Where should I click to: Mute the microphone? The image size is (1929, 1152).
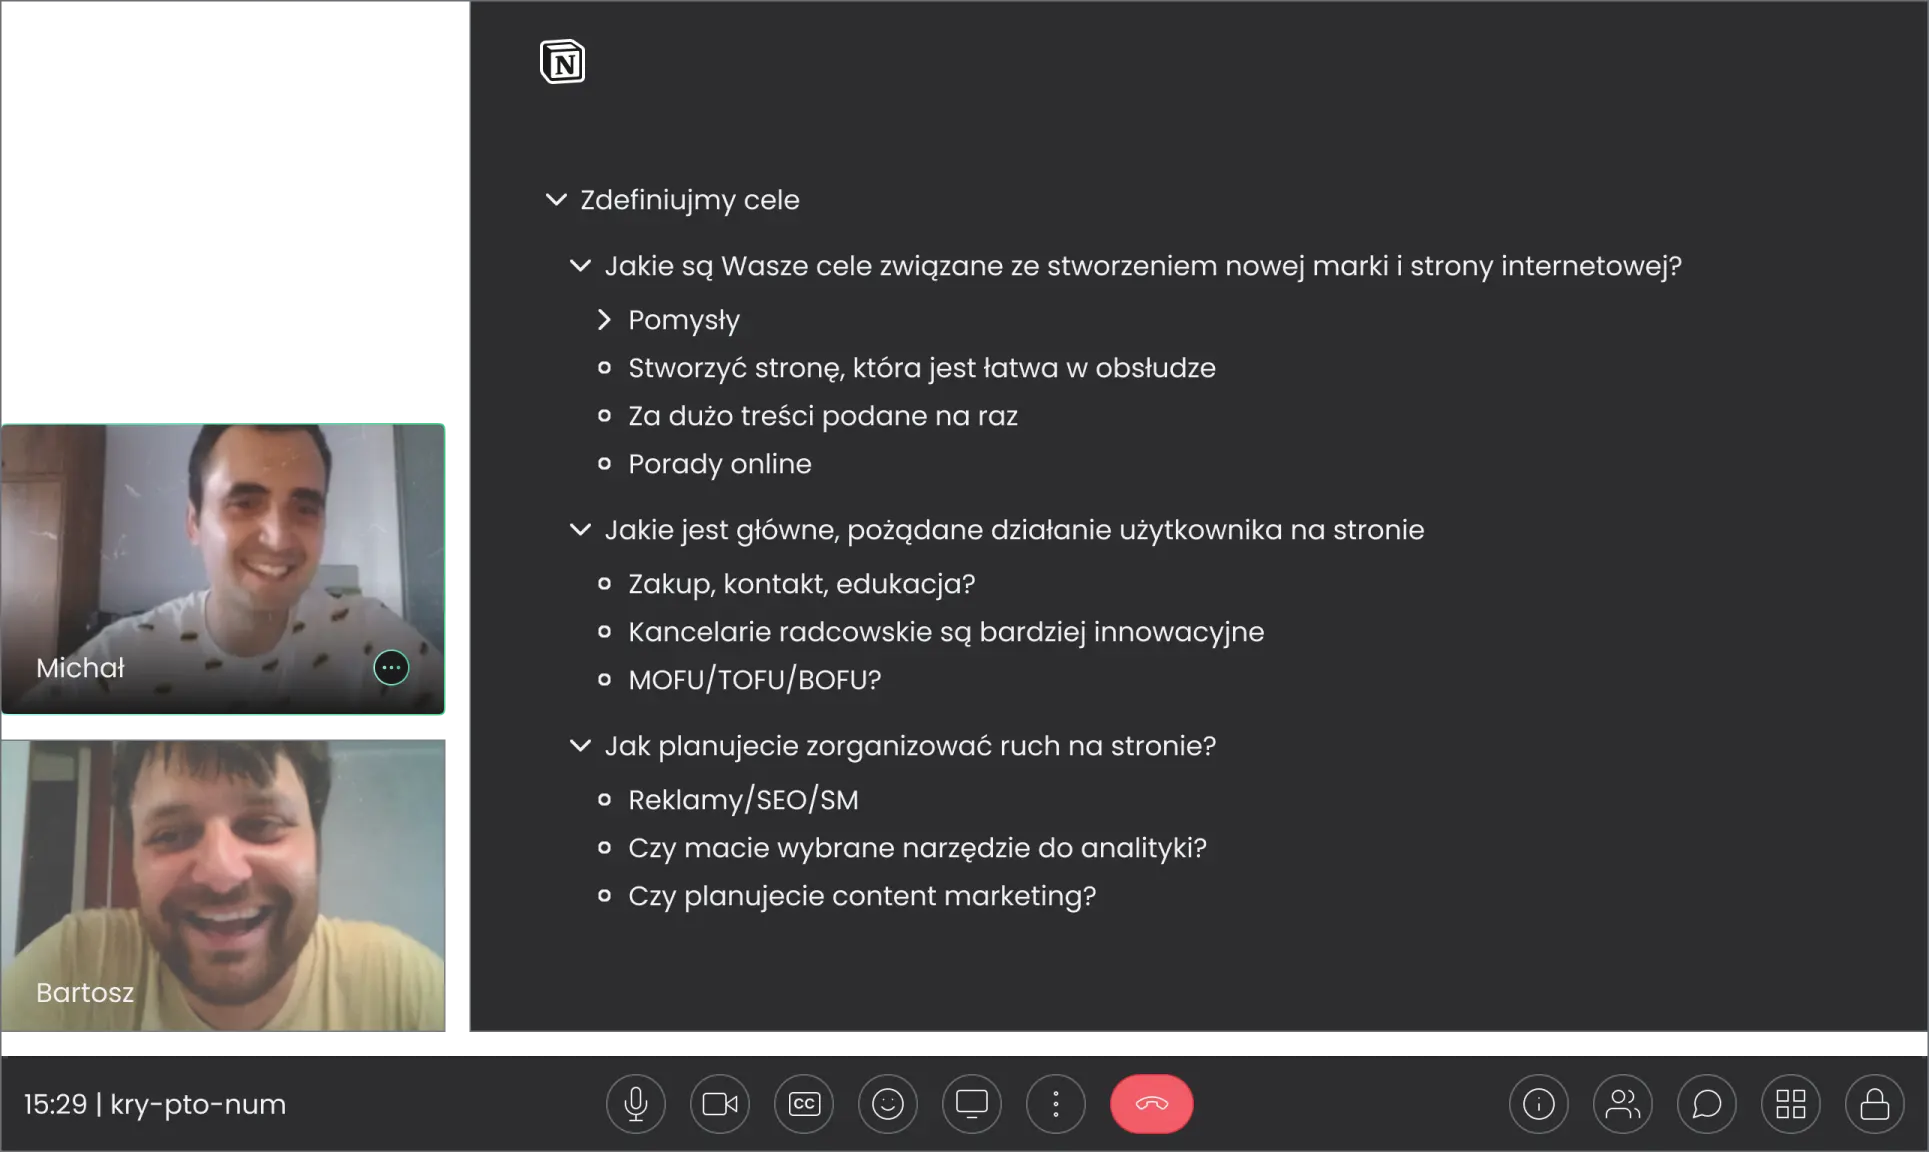click(x=635, y=1104)
